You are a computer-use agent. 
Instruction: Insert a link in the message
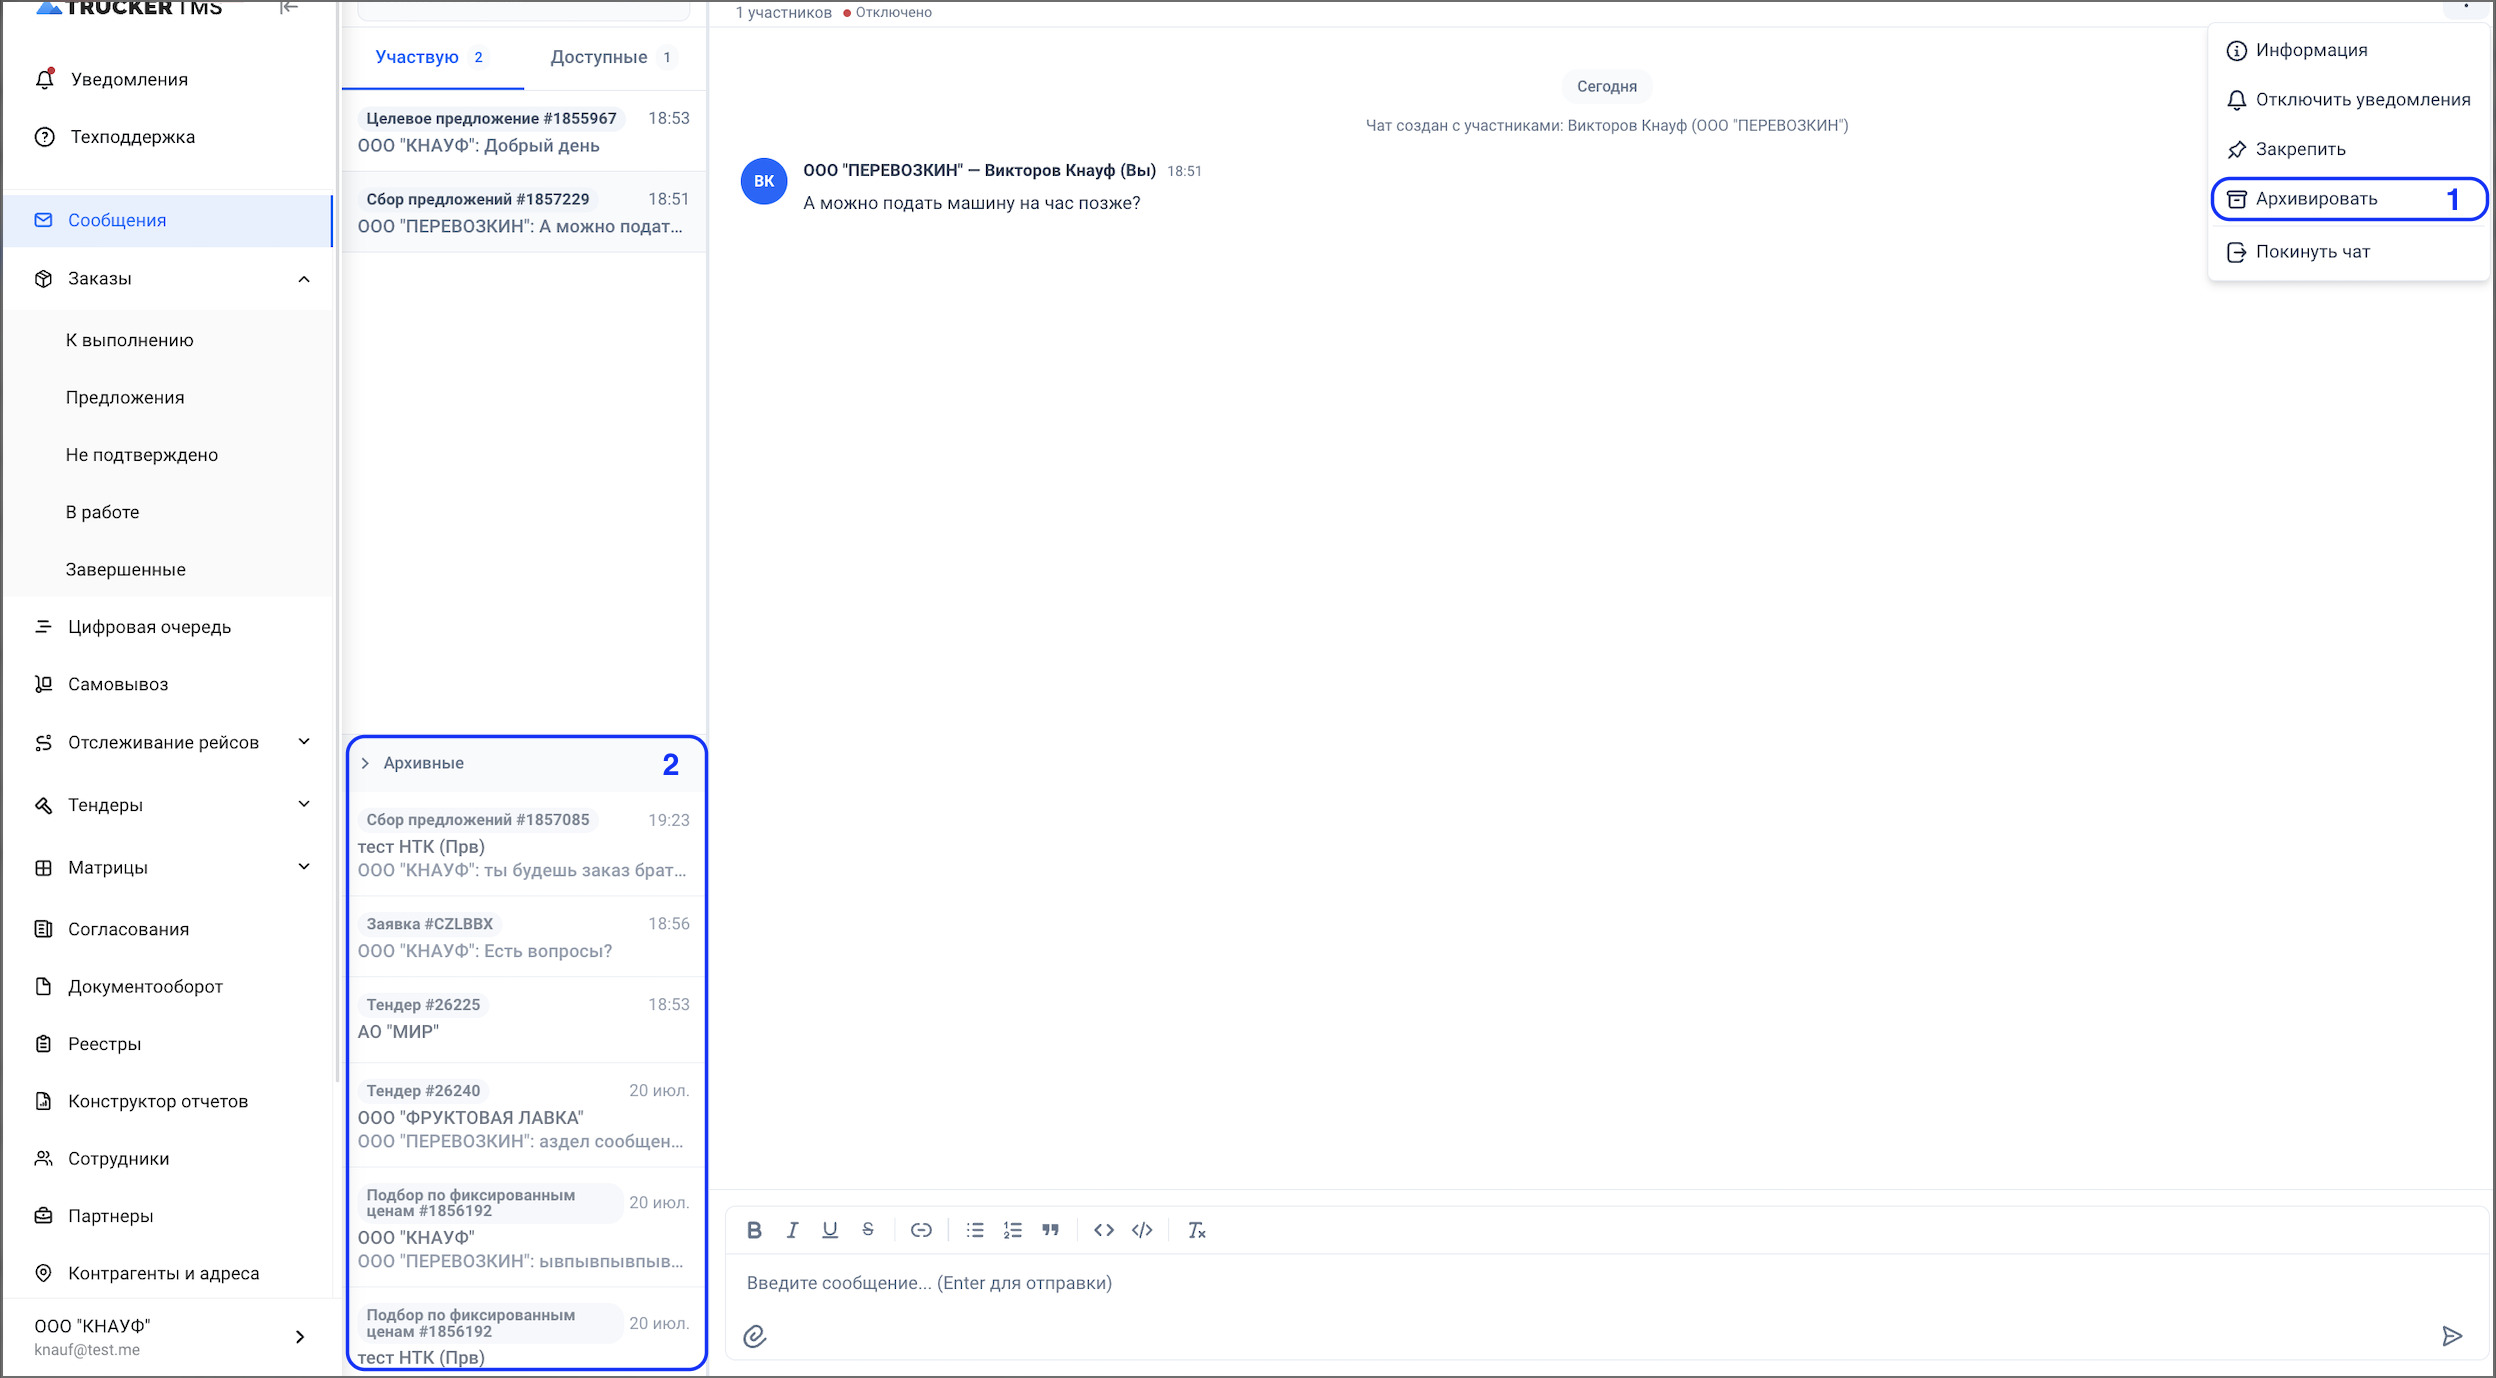tap(921, 1230)
